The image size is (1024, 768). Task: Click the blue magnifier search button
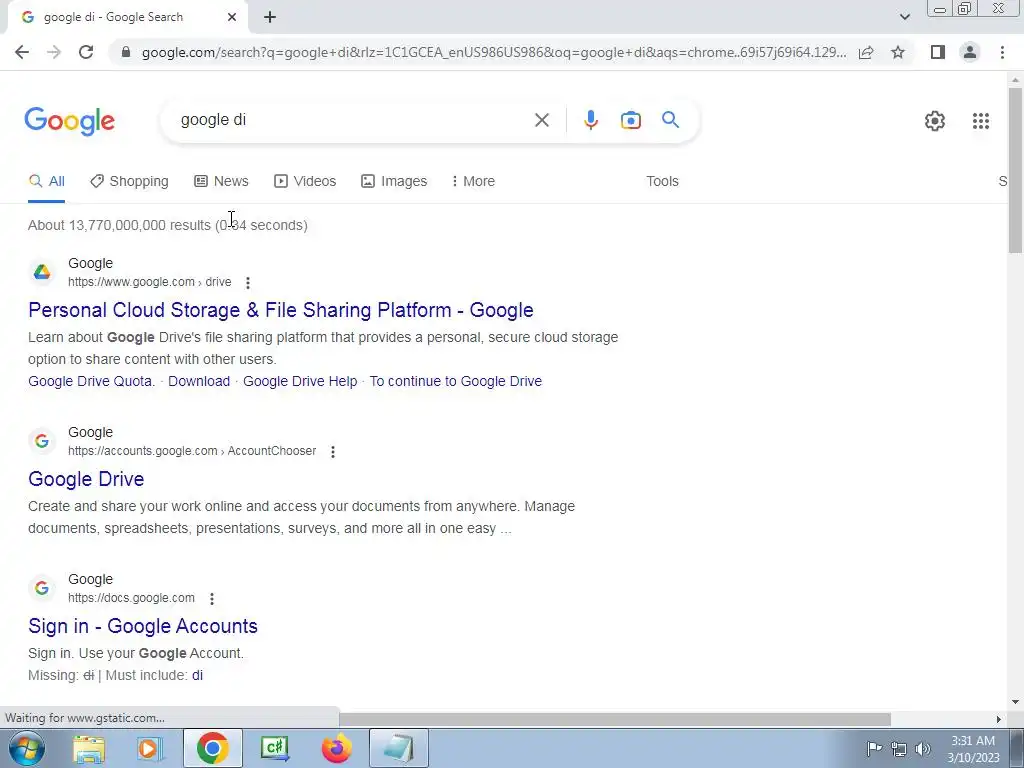point(670,120)
